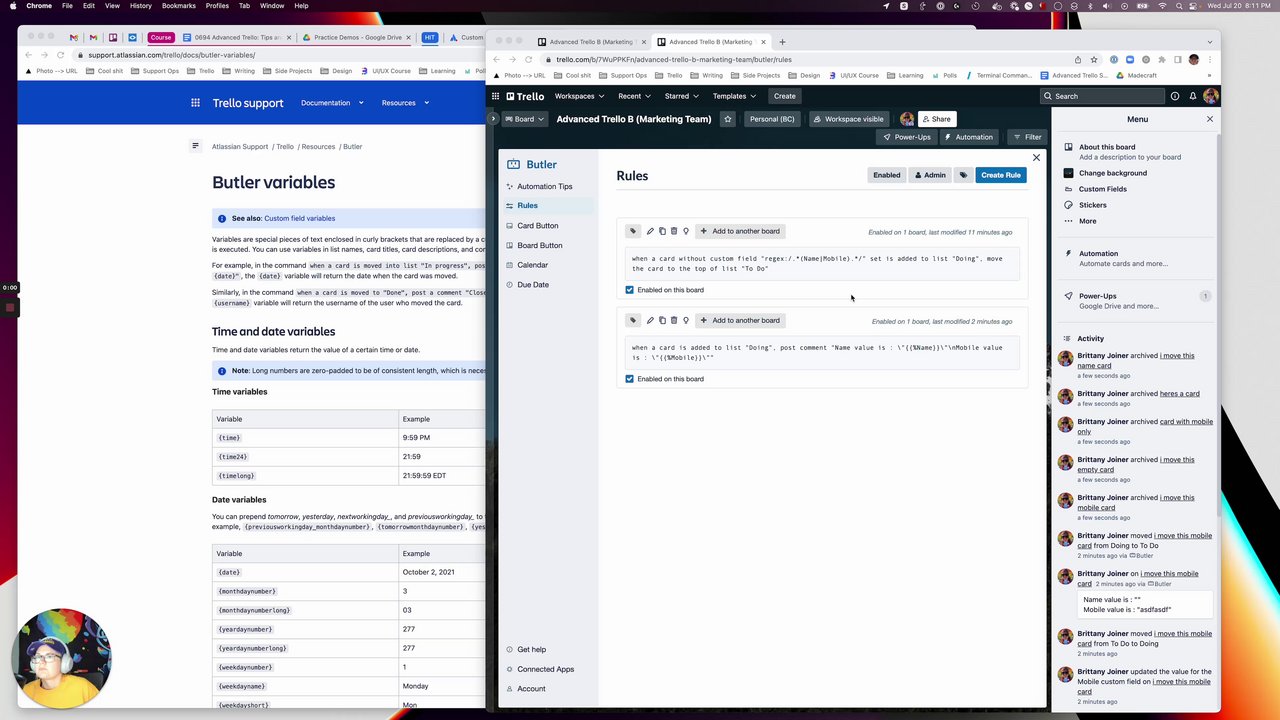Click the Create Rule button
Image resolution: width=1280 pixels, height=720 pixels.
[1000, 175]
